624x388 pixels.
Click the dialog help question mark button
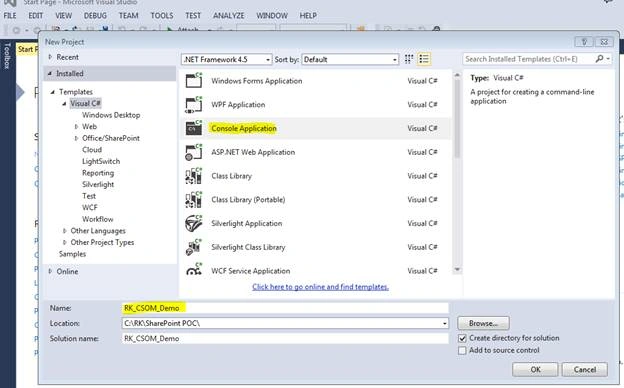584,42
